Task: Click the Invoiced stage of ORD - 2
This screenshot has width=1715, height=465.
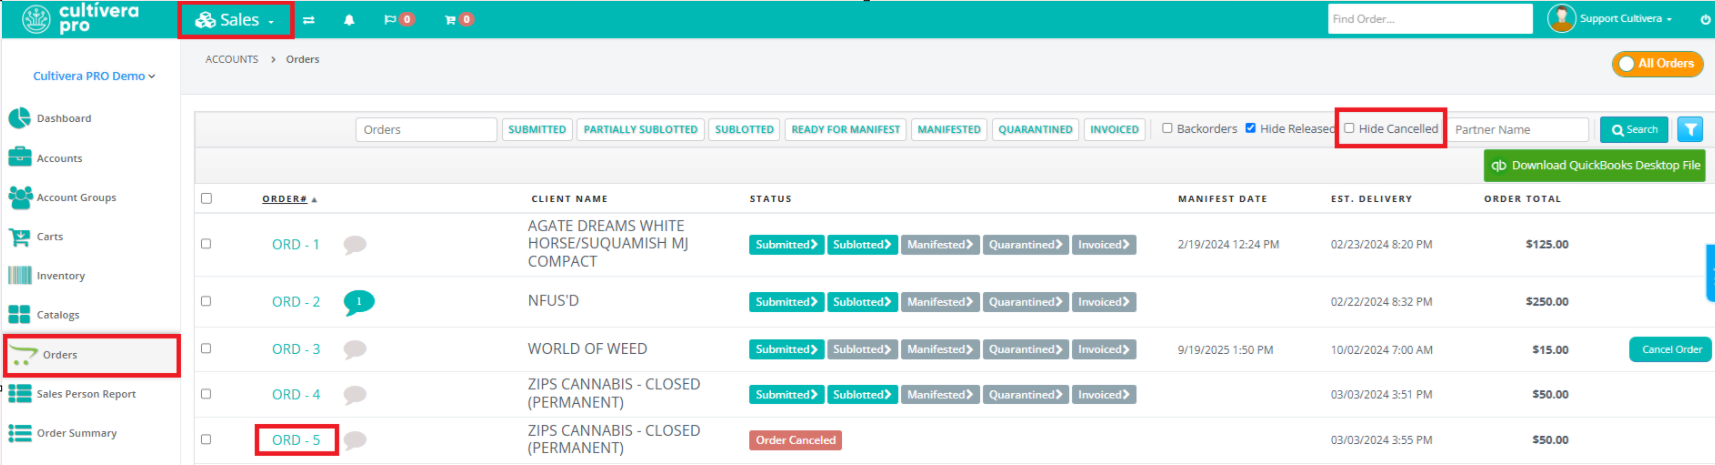Action: pyautogui.click(x=1104, y=302)
